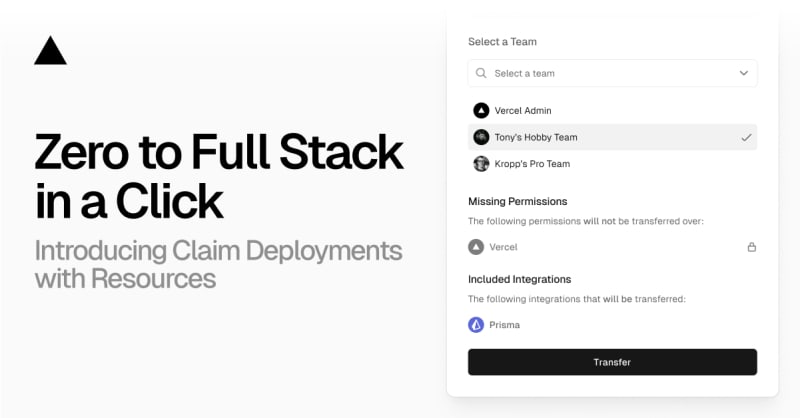Choose Kropp's Pro Team from the list
800x418 pixels.
pos(532,164)
